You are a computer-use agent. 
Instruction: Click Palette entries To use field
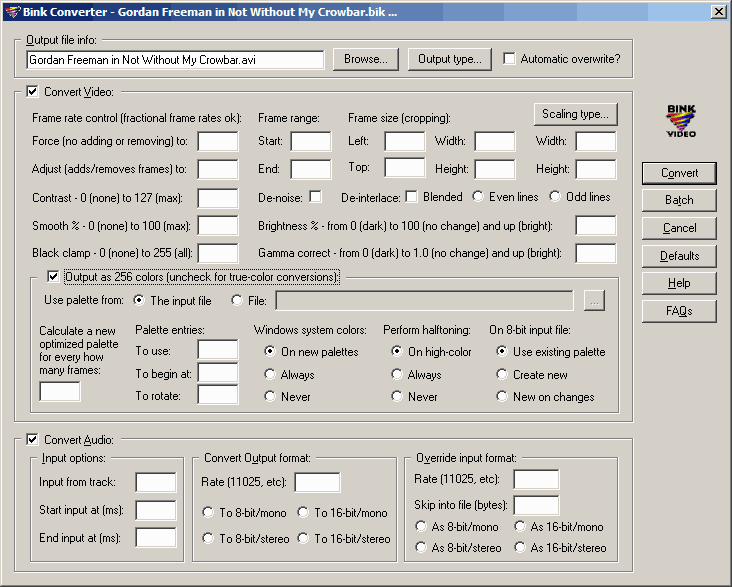click(x=218, y=350)
